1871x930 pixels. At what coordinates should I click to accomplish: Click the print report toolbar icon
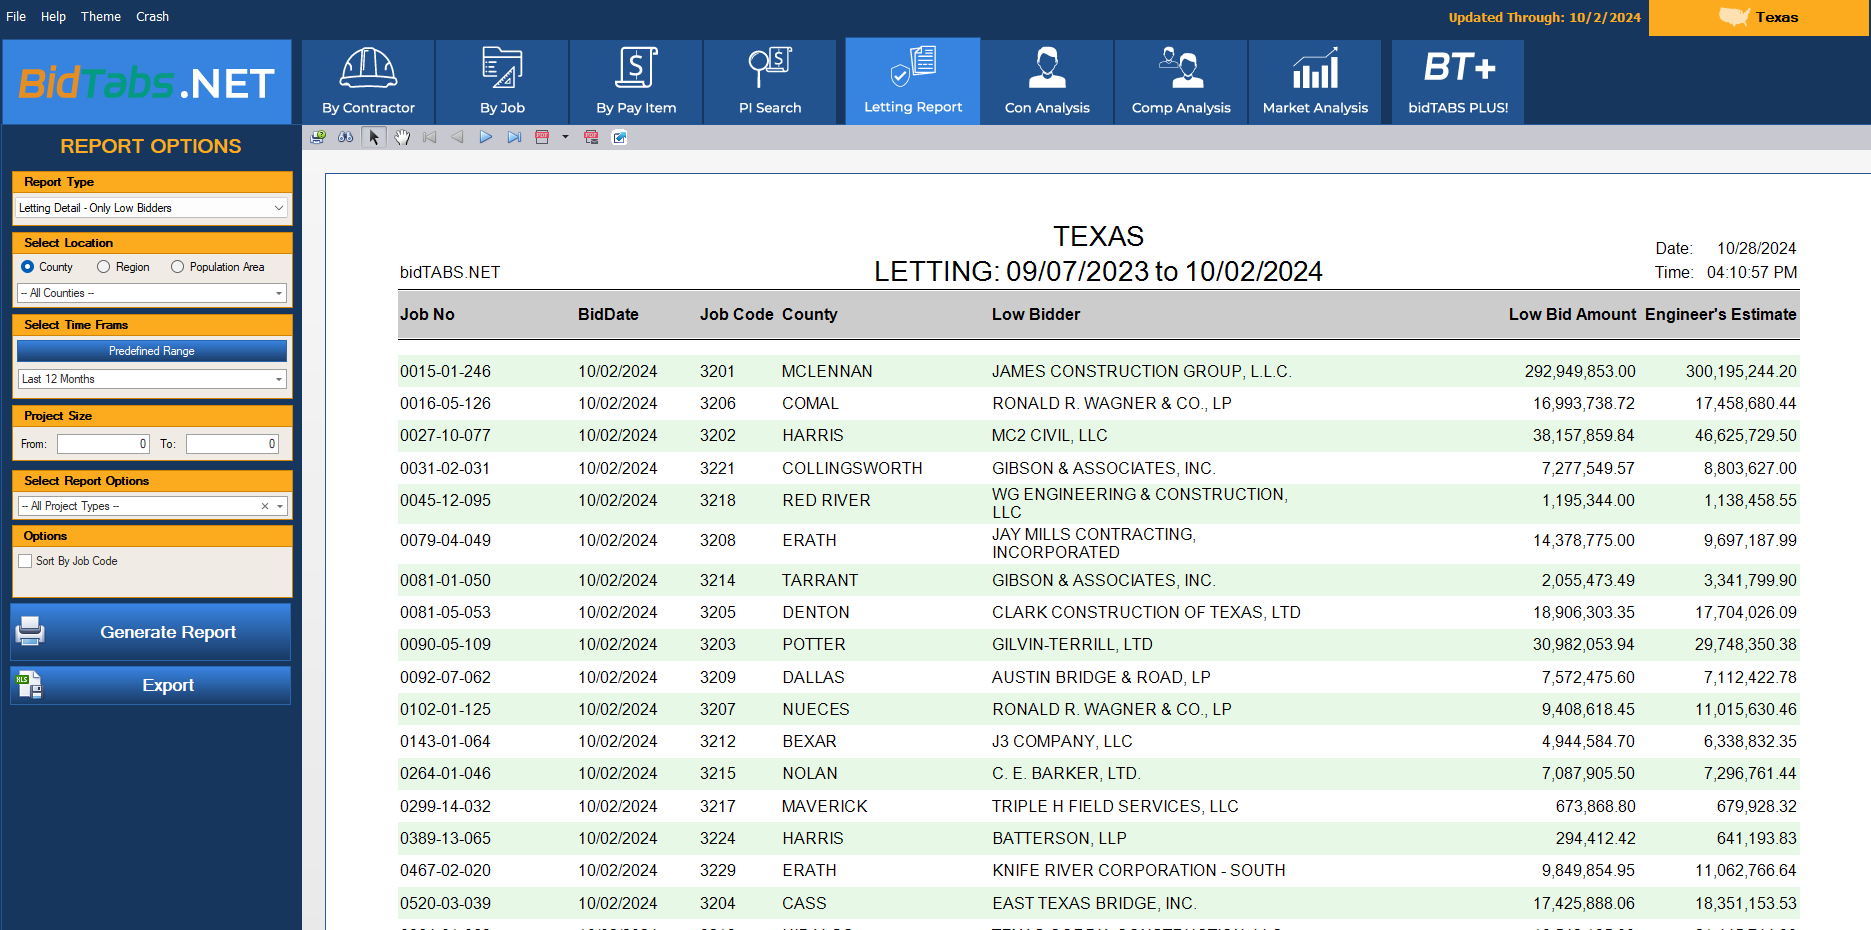318,138
